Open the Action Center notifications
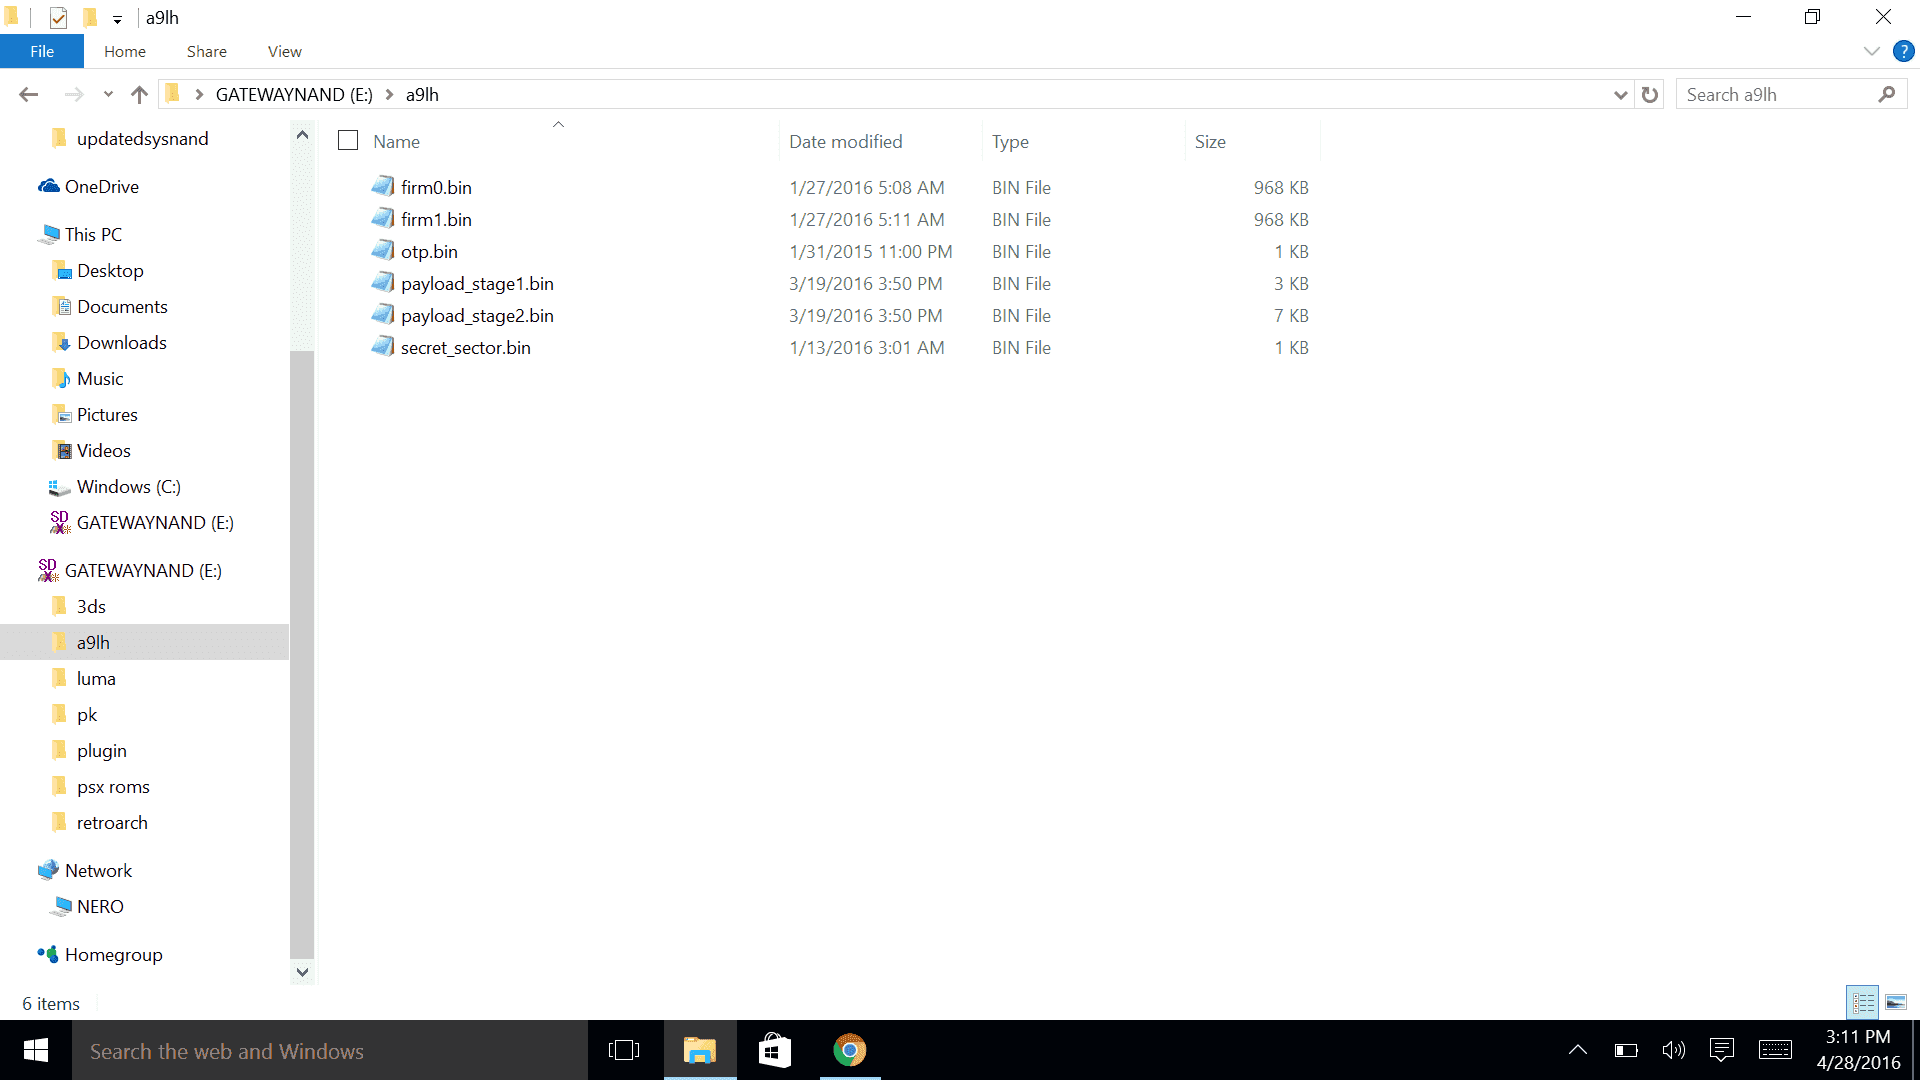 point(1722,1050)
